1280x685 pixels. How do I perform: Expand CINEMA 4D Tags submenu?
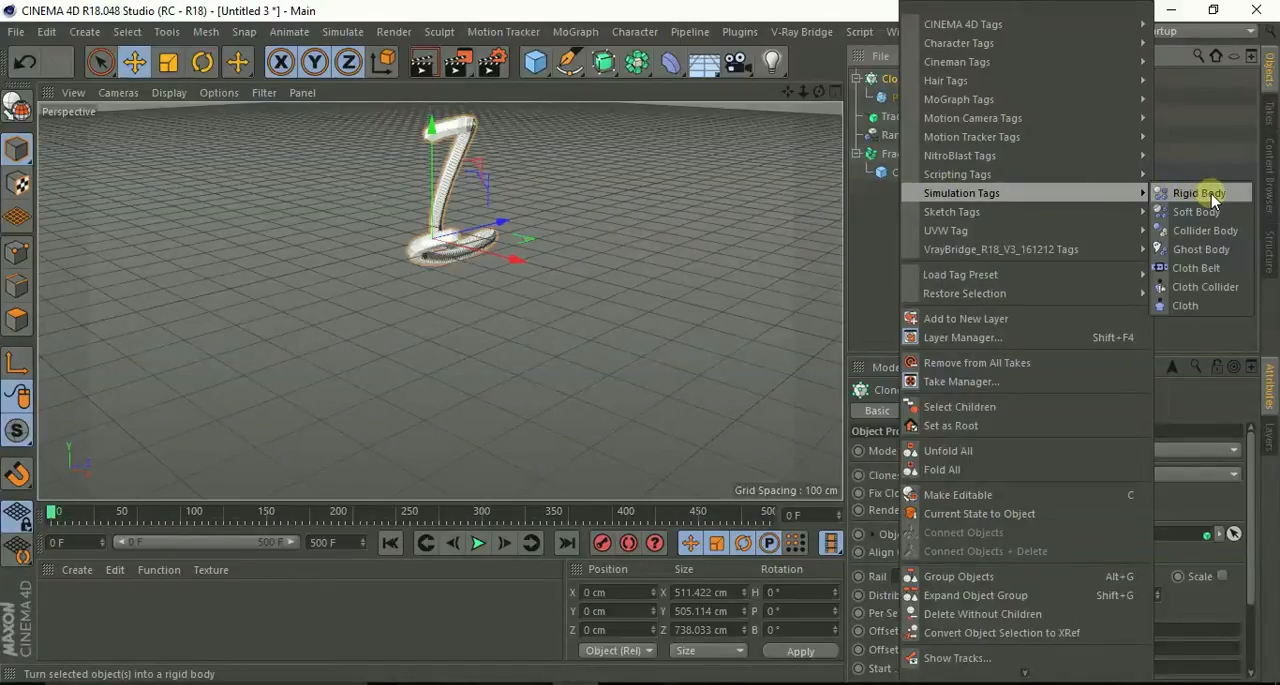(1028, 24)
